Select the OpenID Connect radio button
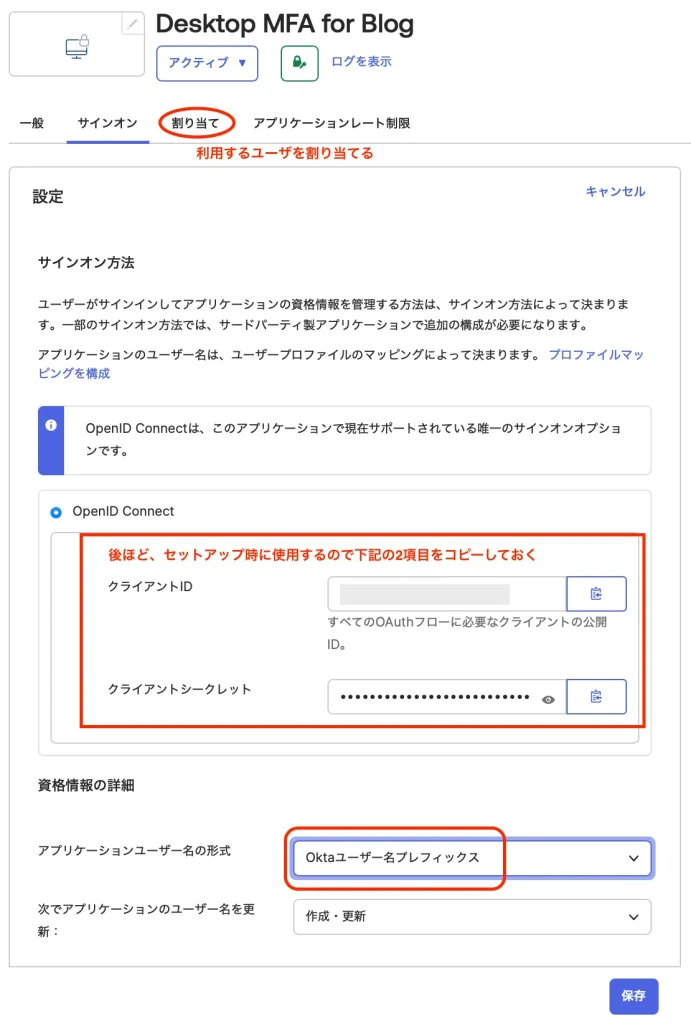This screenshot has height=1024, width=691. 55,512
